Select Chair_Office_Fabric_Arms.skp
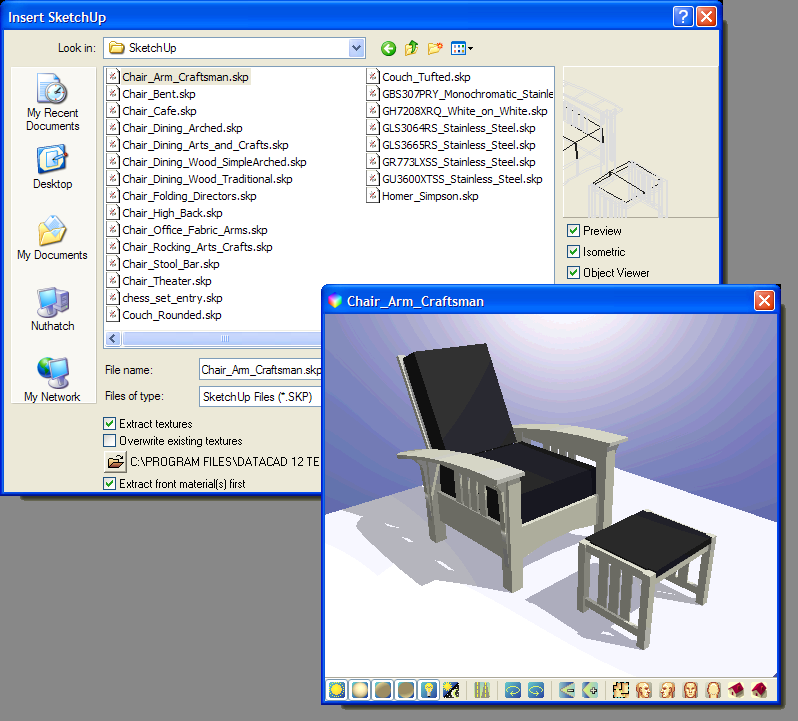The width and height of the screenshot is (798, 721). point(188,230)
